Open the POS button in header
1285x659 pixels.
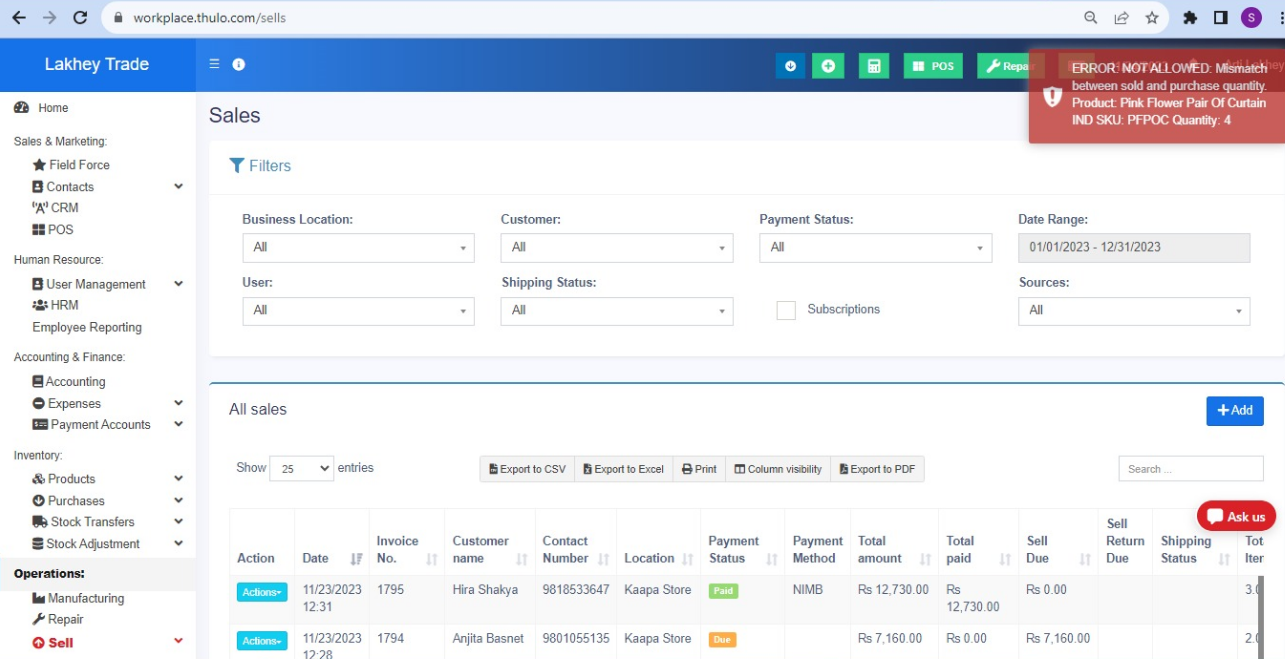point(933,66)
